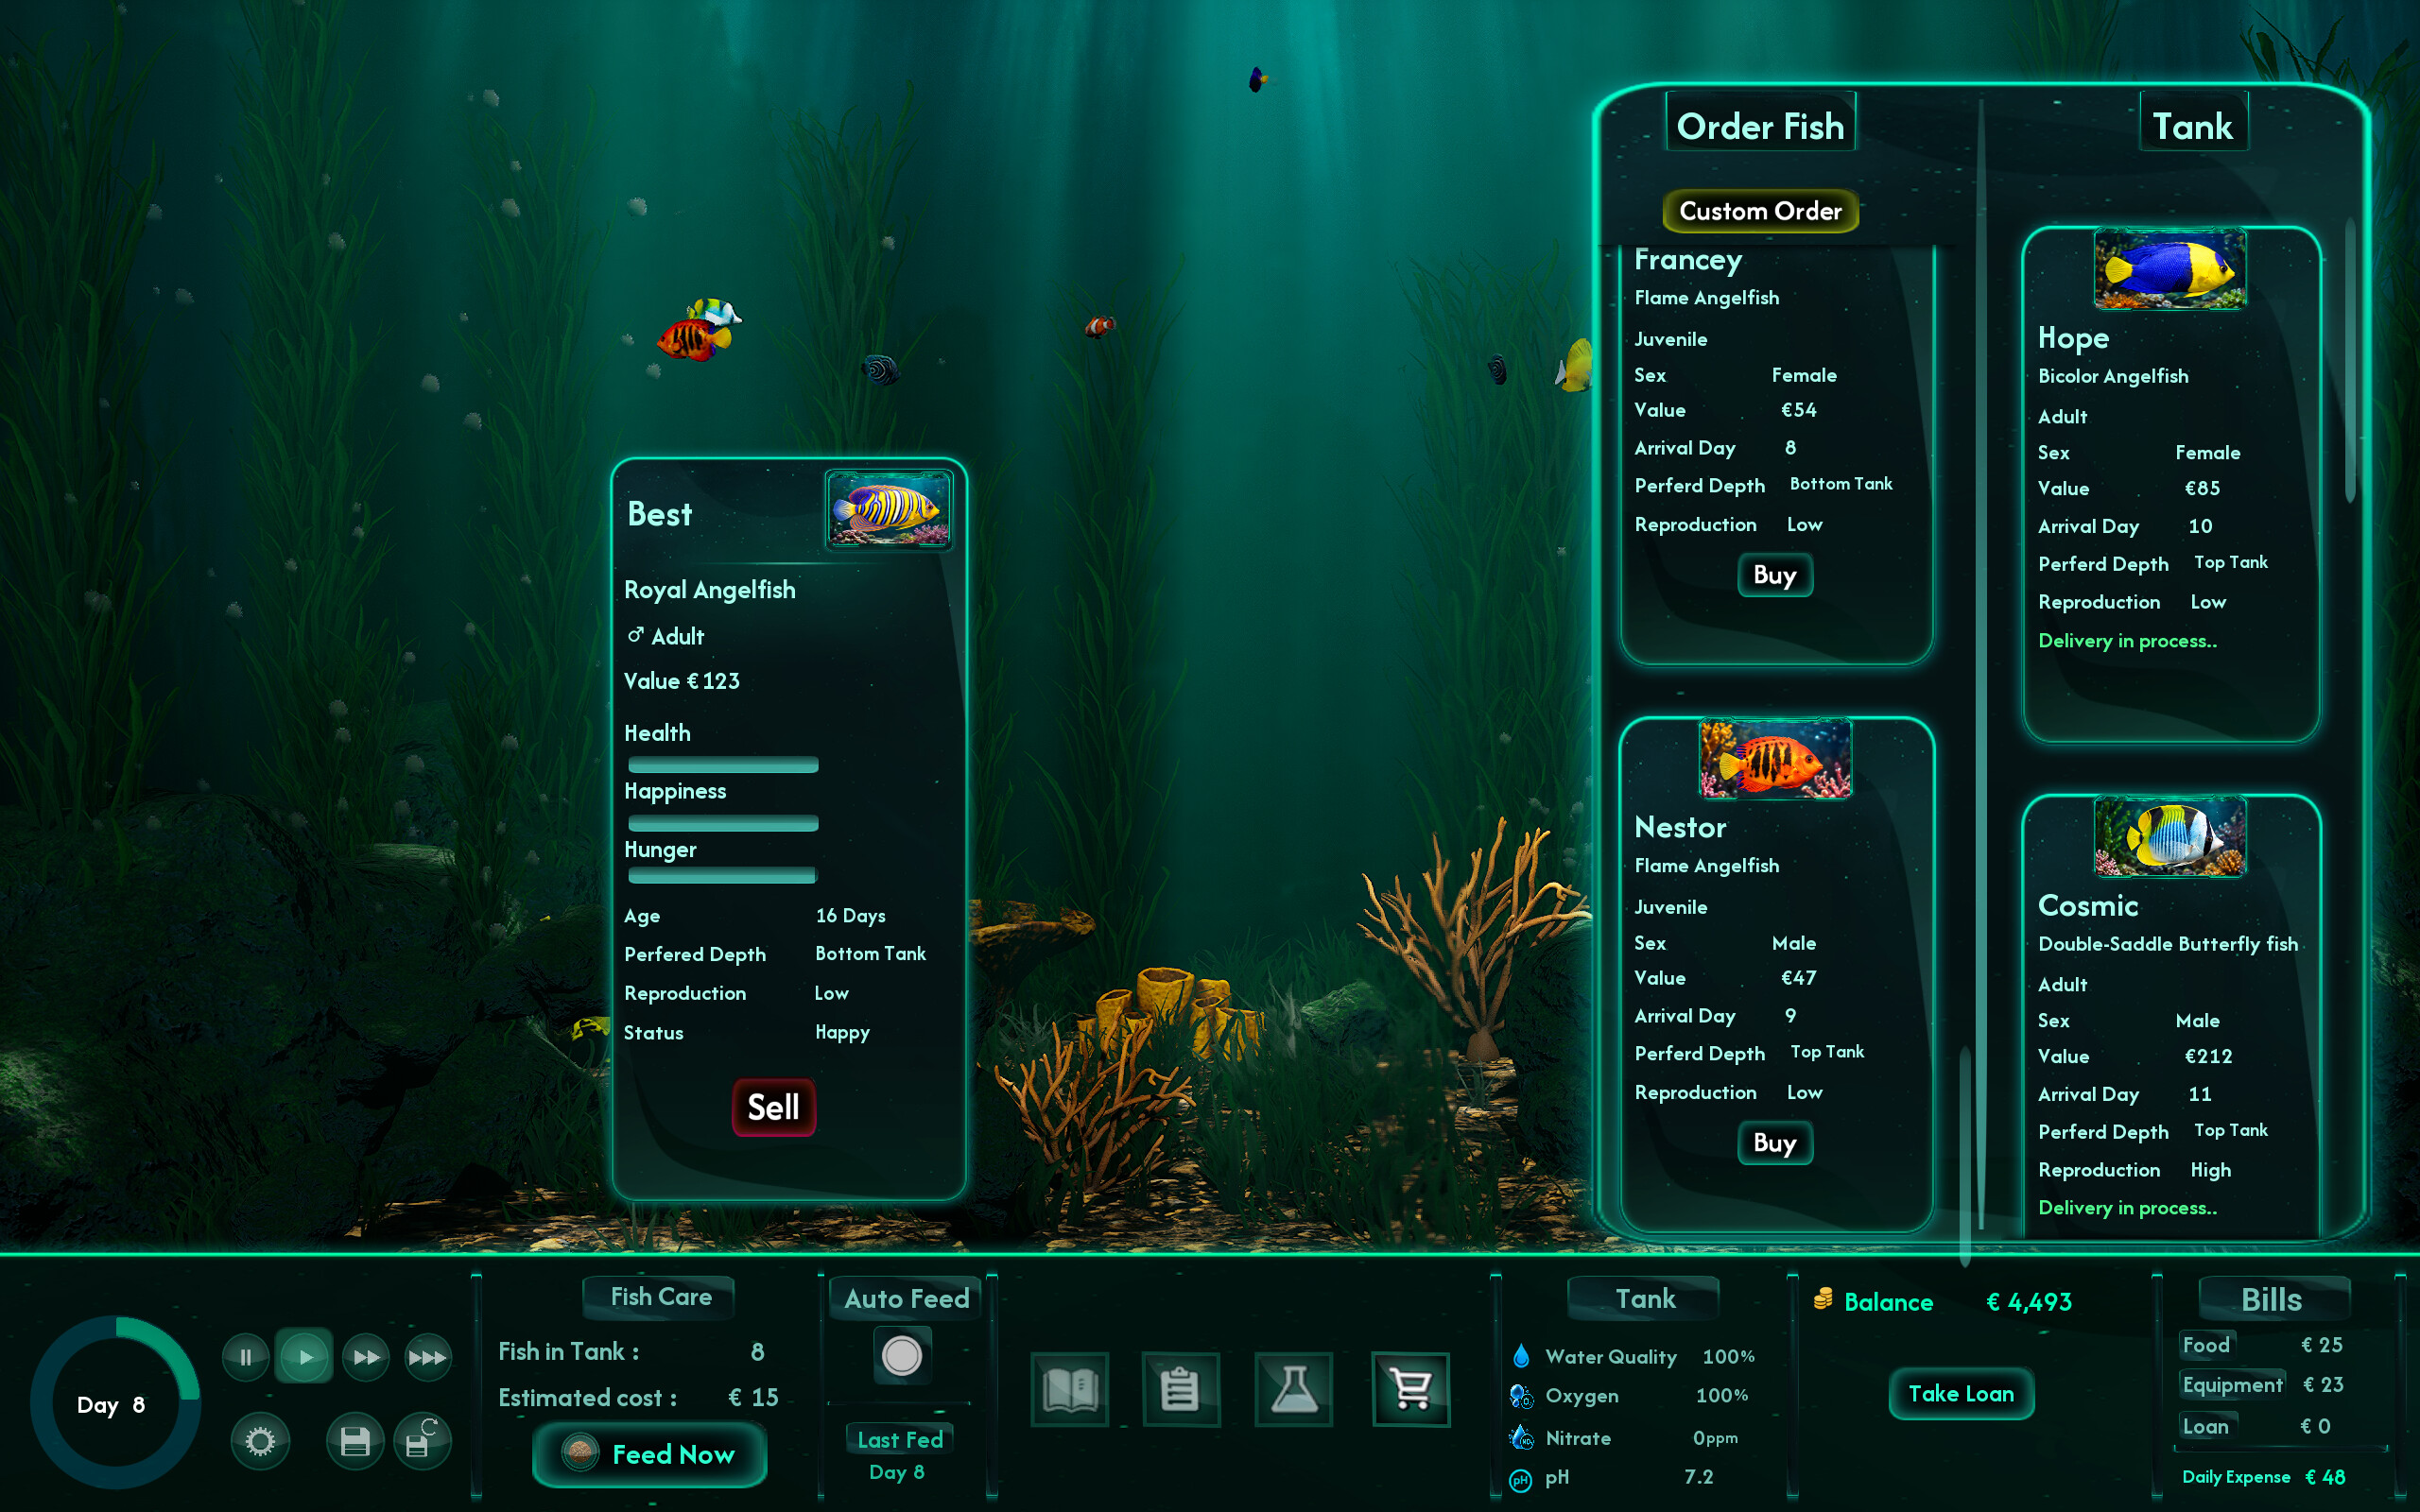Click the Order Fish list scrollbar
Image resolution: width=2420 pixels, height=1512 pixels.
tap(1965, 1155)
